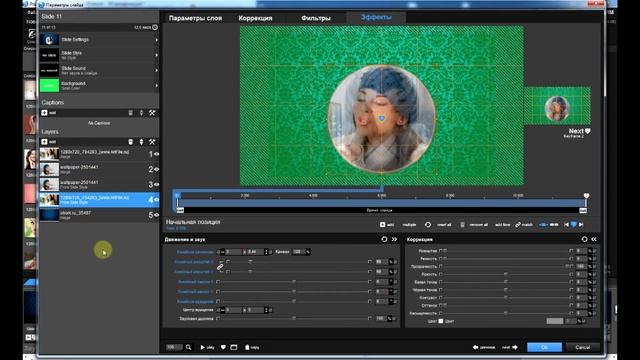Go to next slide
Viewport: 640px width, 360px height.
[x=510, y=347]
